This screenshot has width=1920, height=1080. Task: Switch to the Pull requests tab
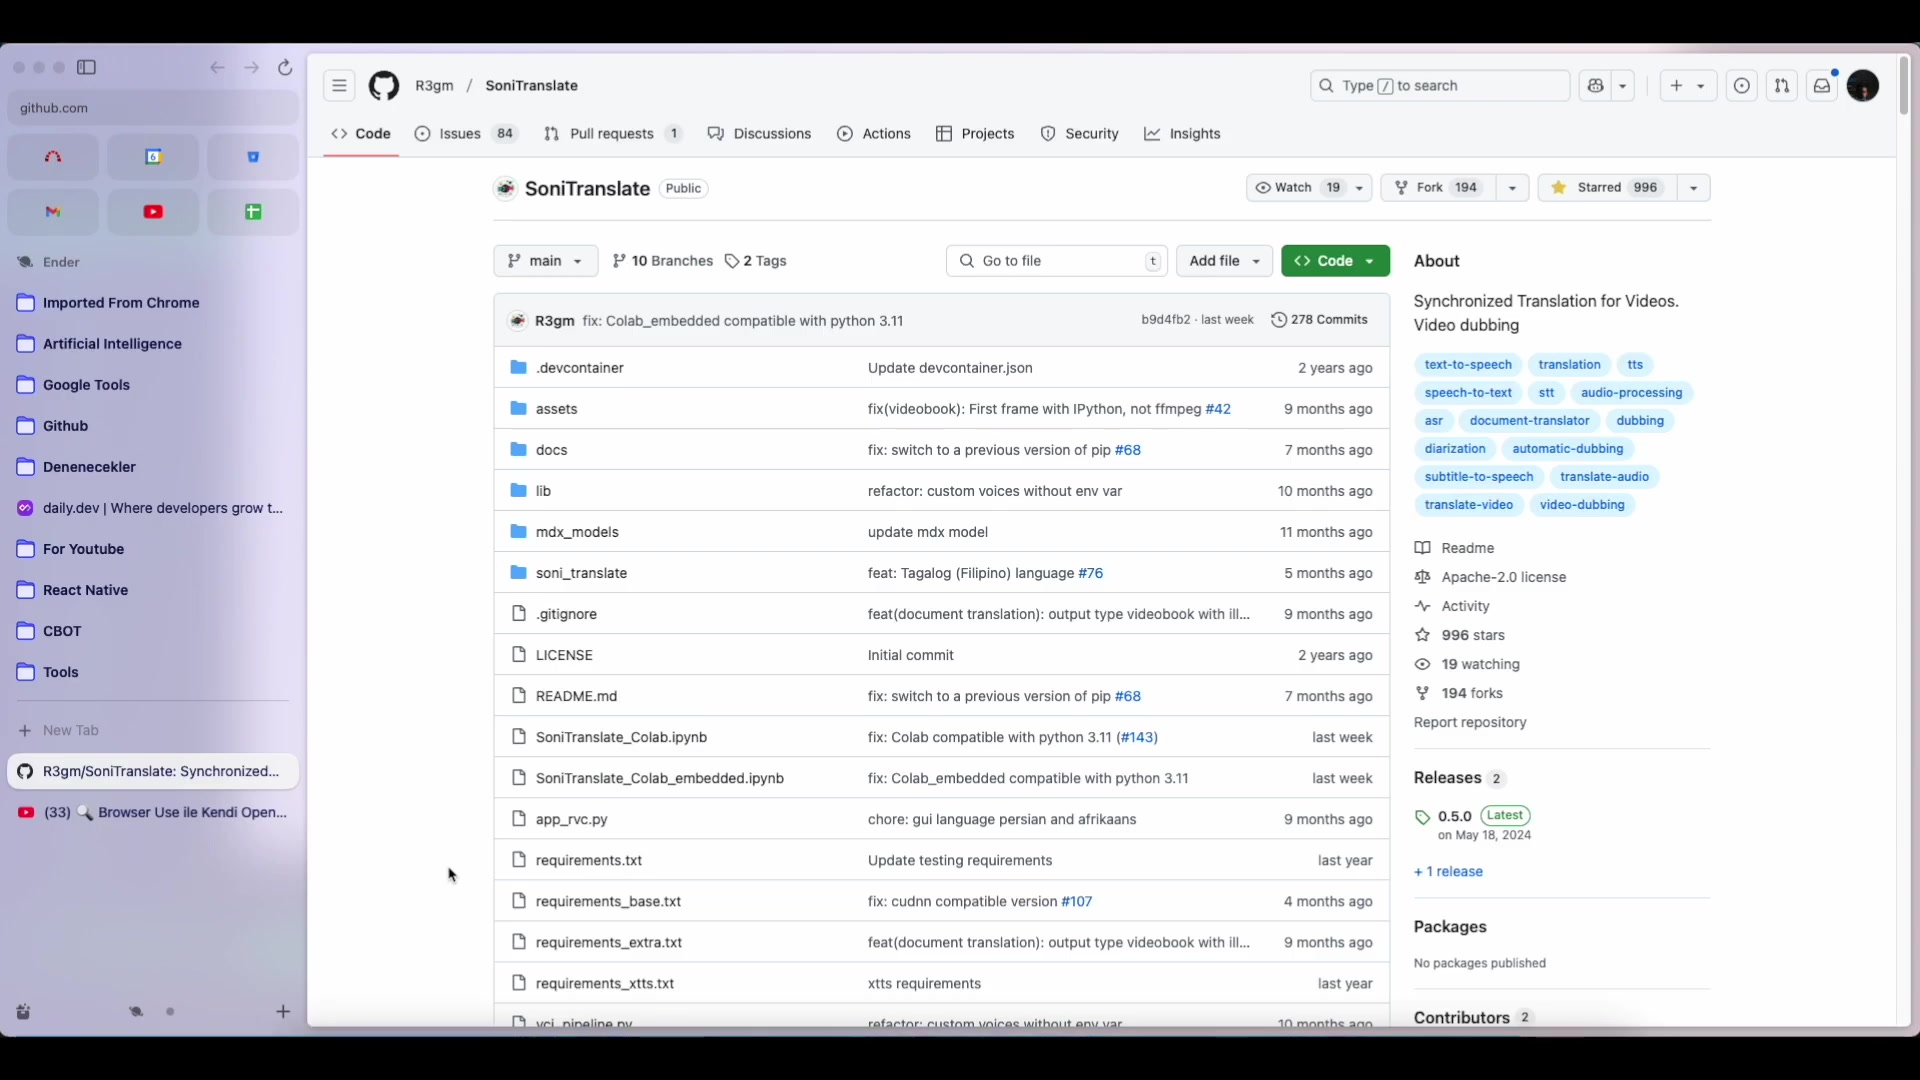[x=613, y=134]
